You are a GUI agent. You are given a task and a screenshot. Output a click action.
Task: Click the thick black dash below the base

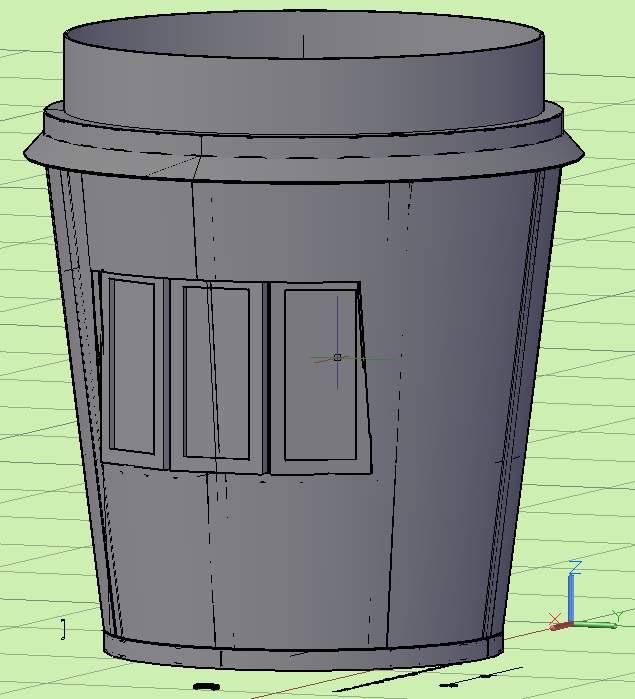coord(206,686)
